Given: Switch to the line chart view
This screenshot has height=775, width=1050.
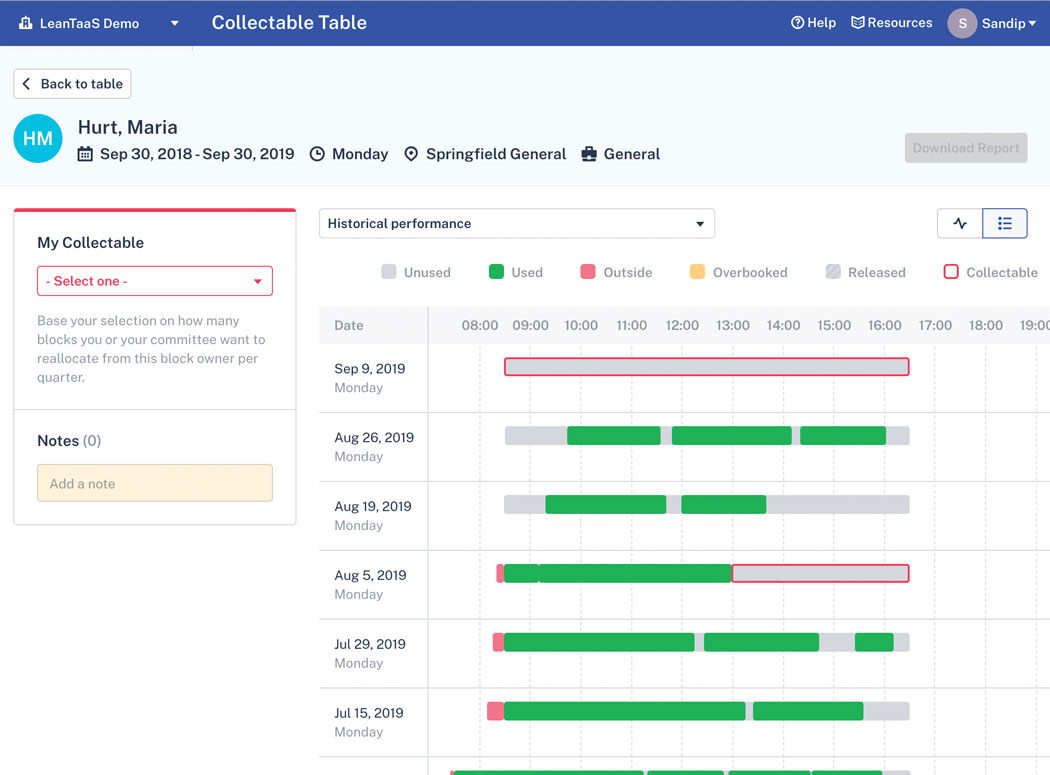Looking at the screenshot, I should (x=960, y=224).
